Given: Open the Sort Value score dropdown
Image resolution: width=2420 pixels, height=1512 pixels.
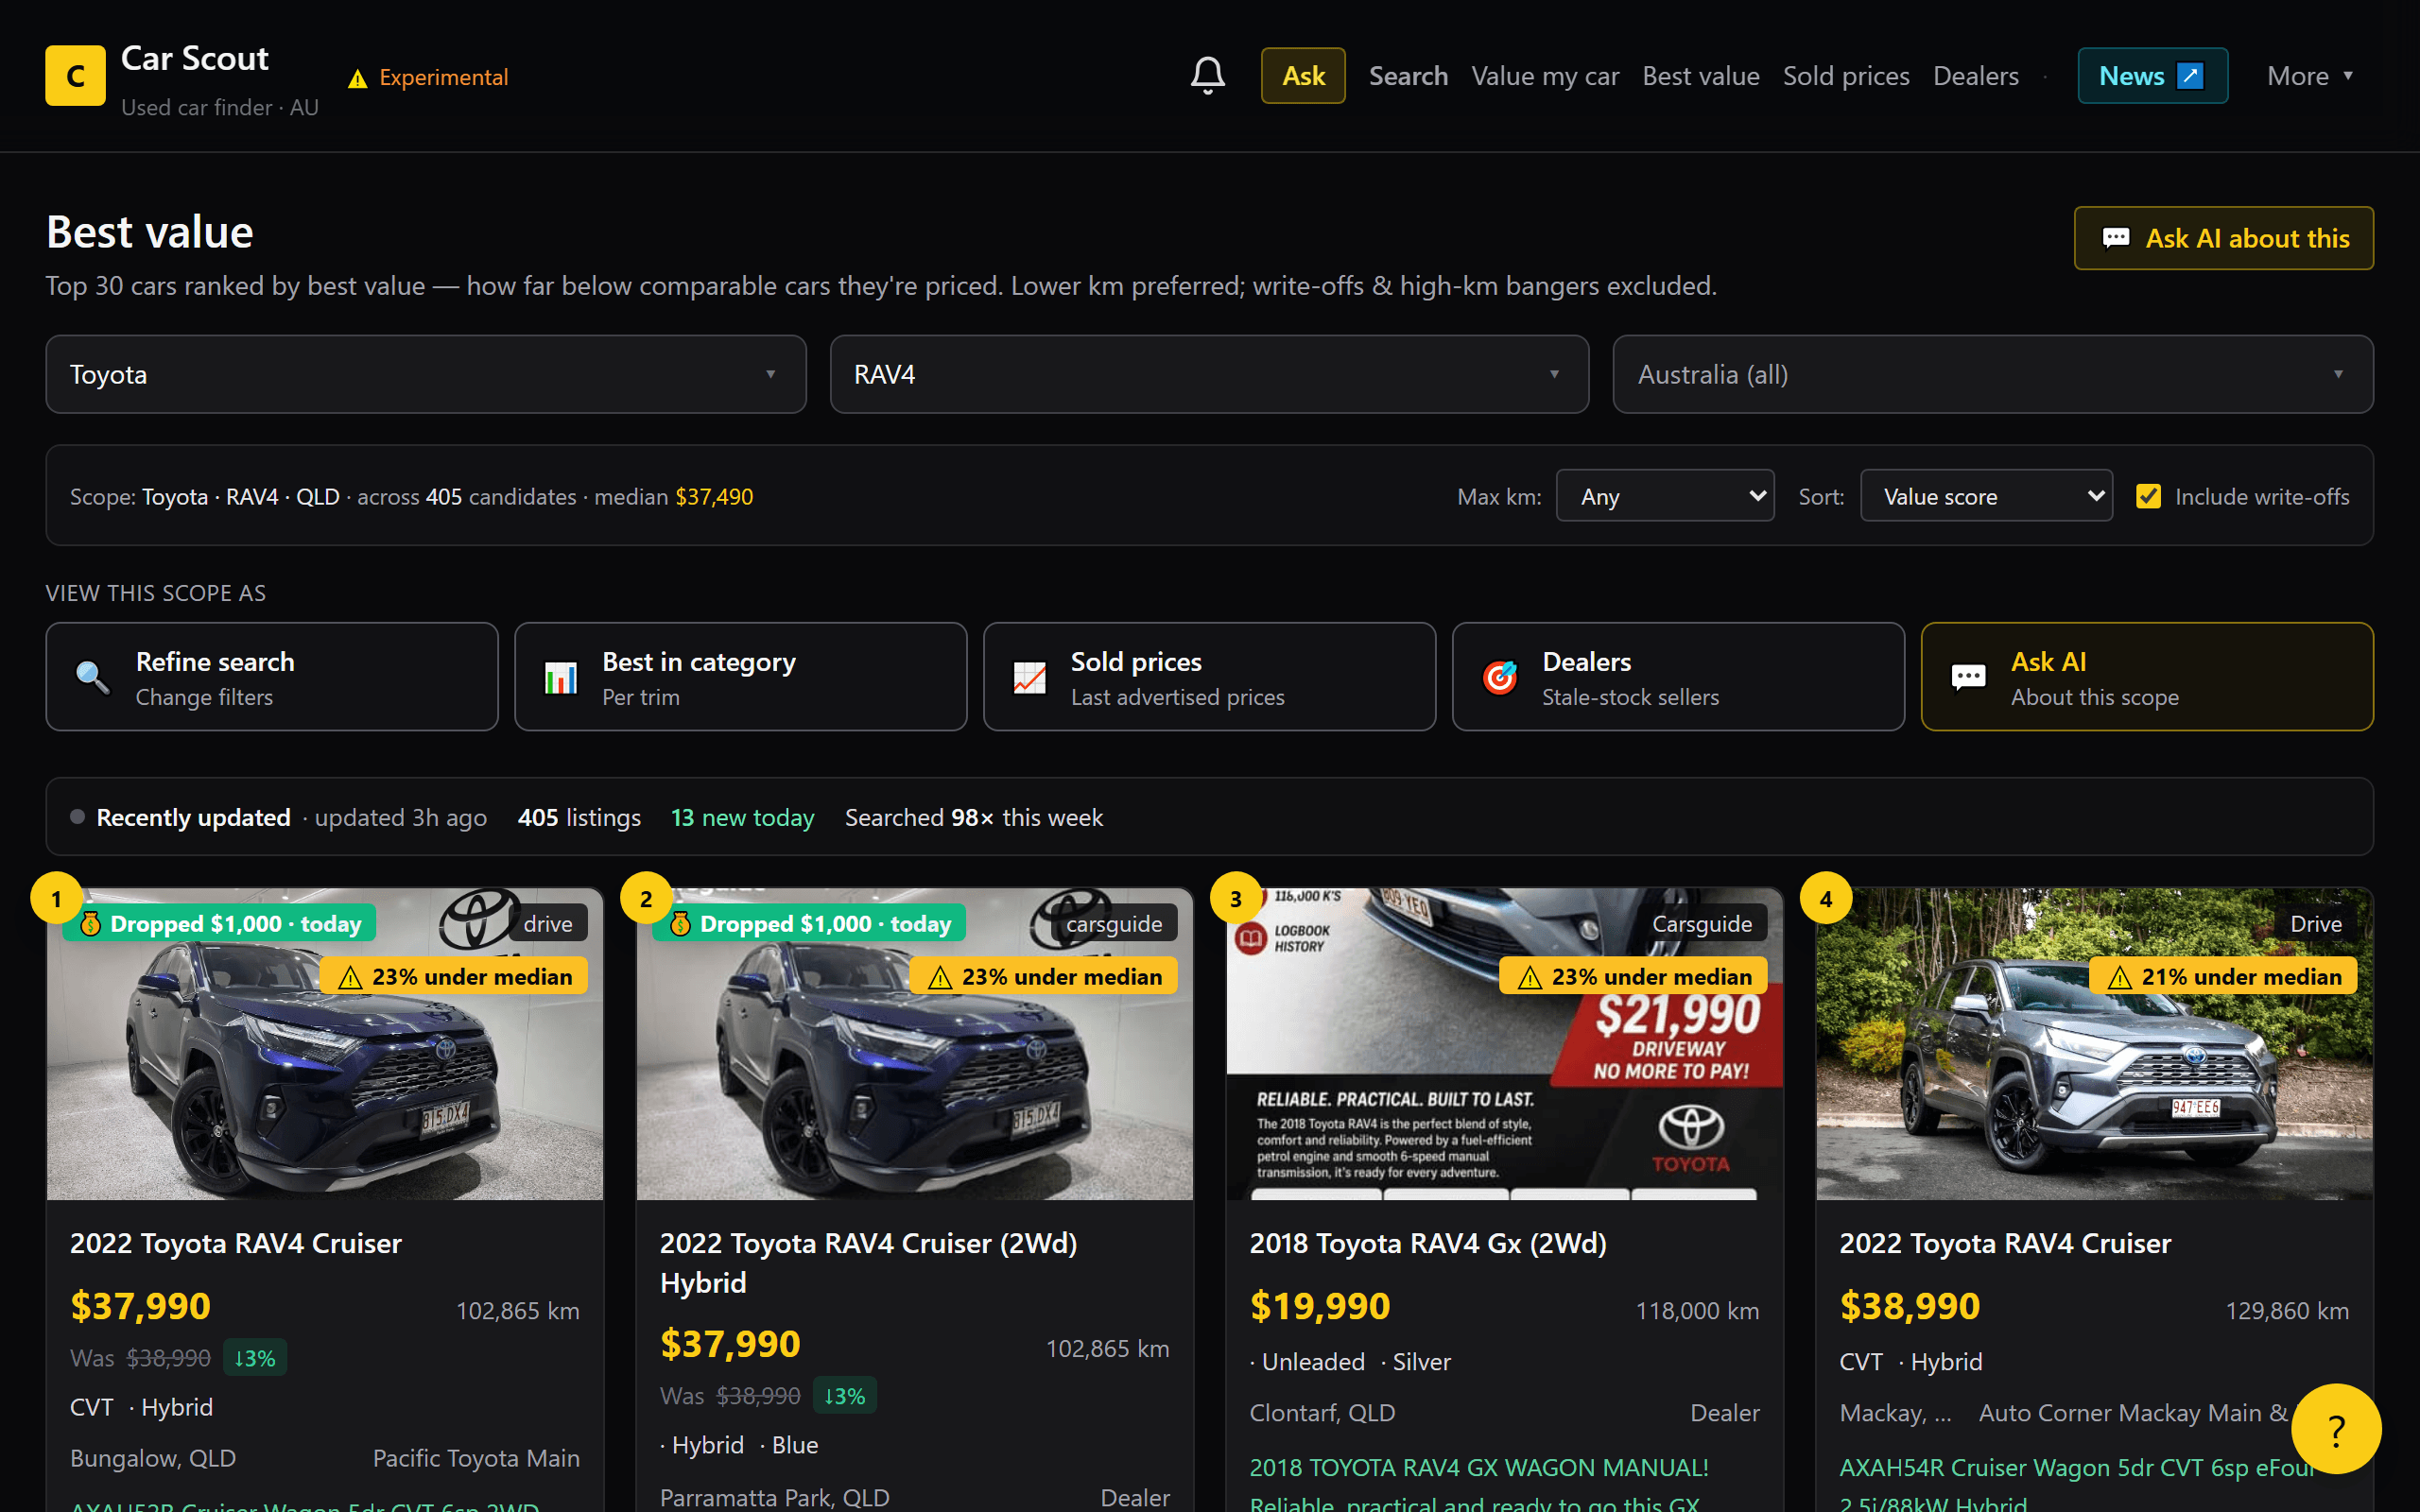Looking at the screenshot, I should coord(1986,496).
